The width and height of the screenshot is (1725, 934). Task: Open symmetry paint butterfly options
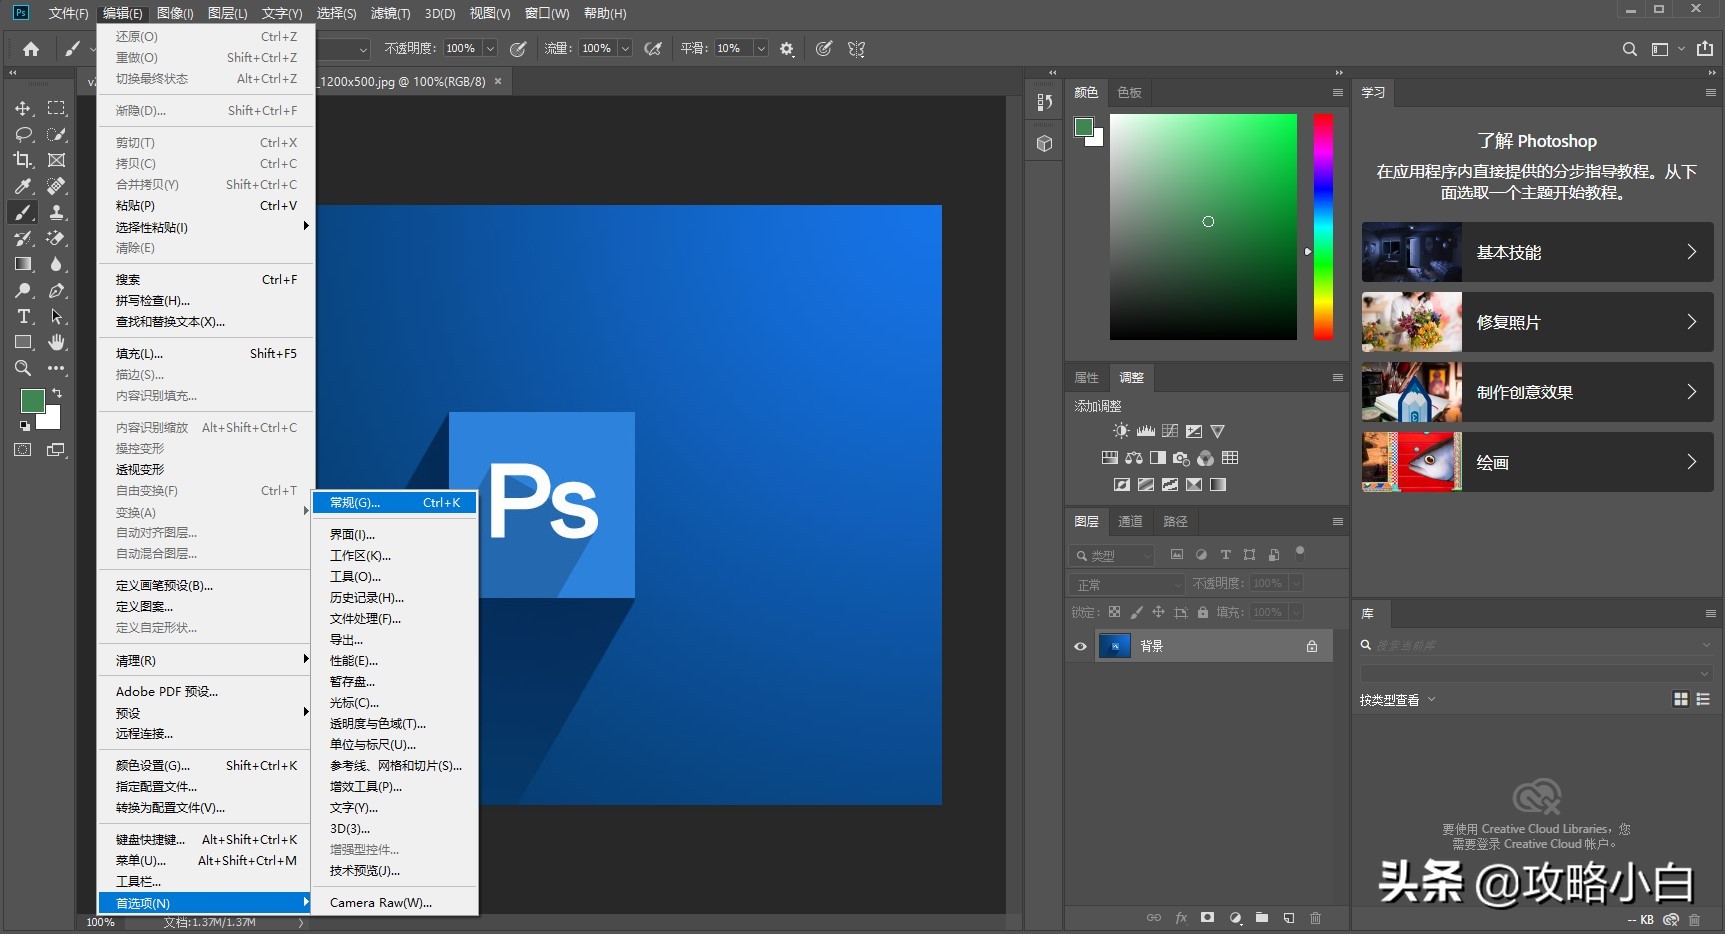pos(857,48)
